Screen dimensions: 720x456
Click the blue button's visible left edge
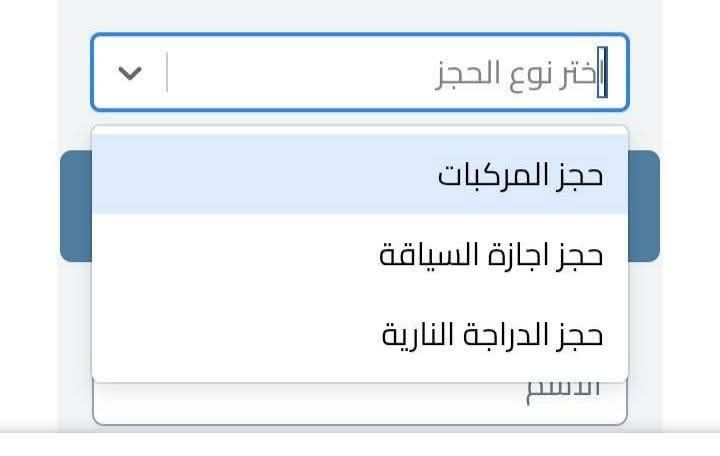(75, 205)
